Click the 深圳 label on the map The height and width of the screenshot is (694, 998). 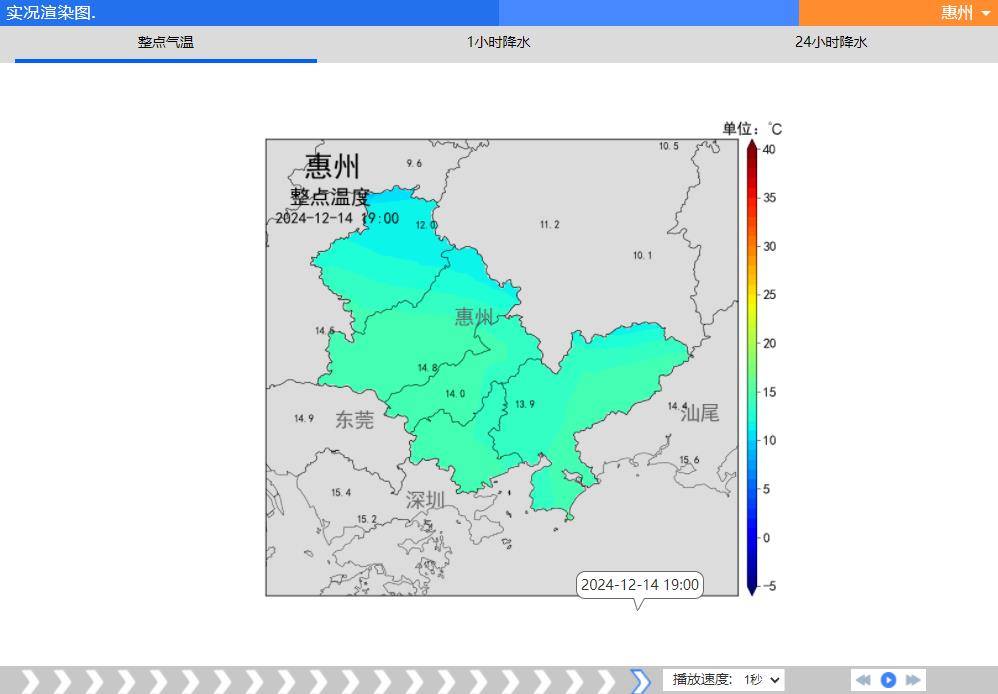point(425,500)
